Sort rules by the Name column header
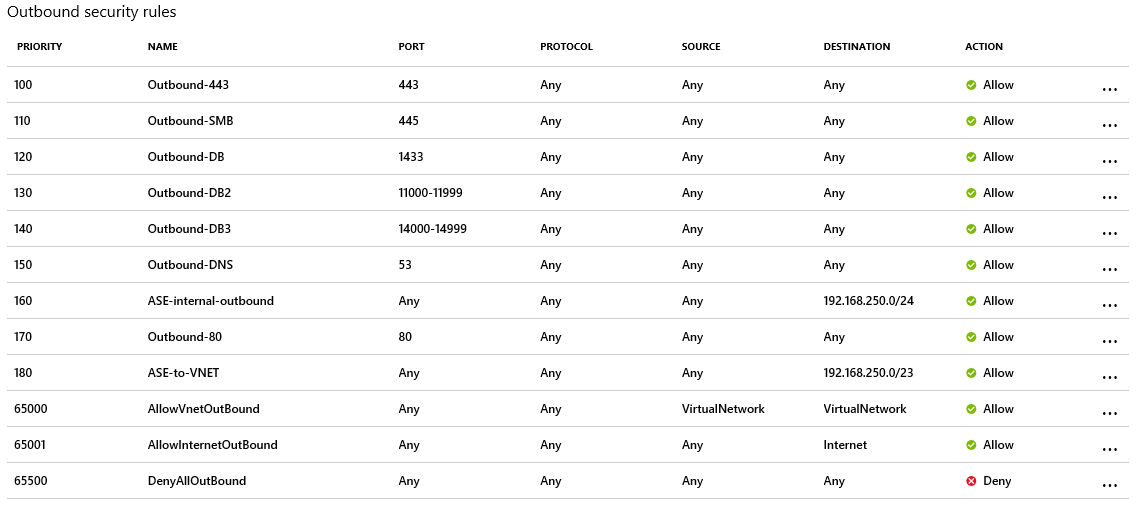 [x=162, y=47]
